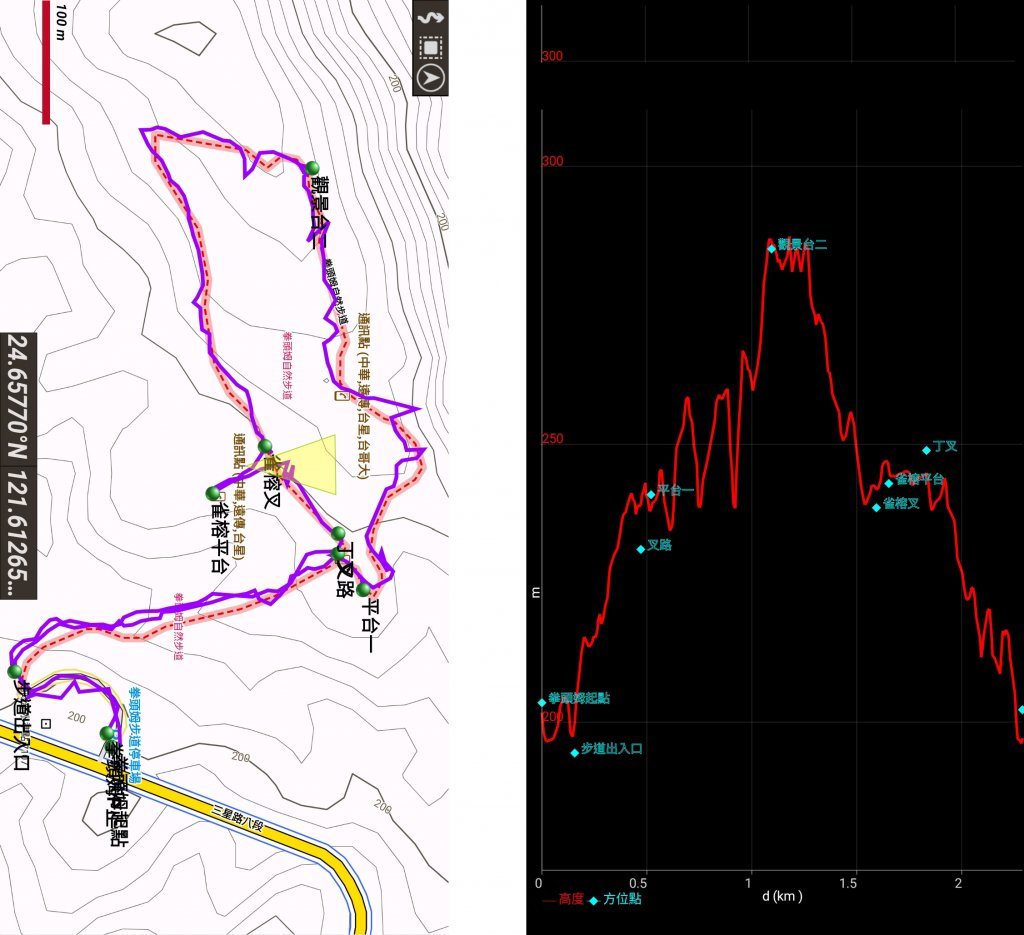Image resolution: width=1024 pixels, height=935 pixels.
Task: Select the 丁叉 point on elevation chart
Action: (927, 450)
